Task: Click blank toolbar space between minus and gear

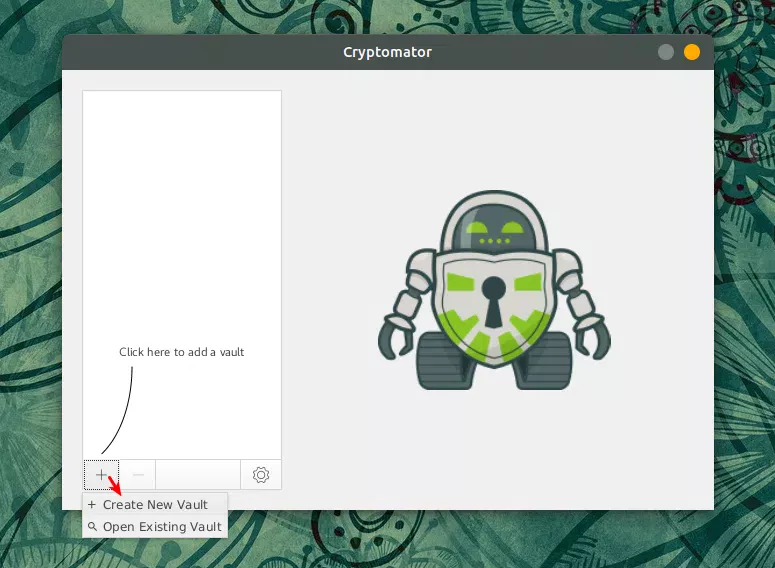Action: tap(198, 475)
